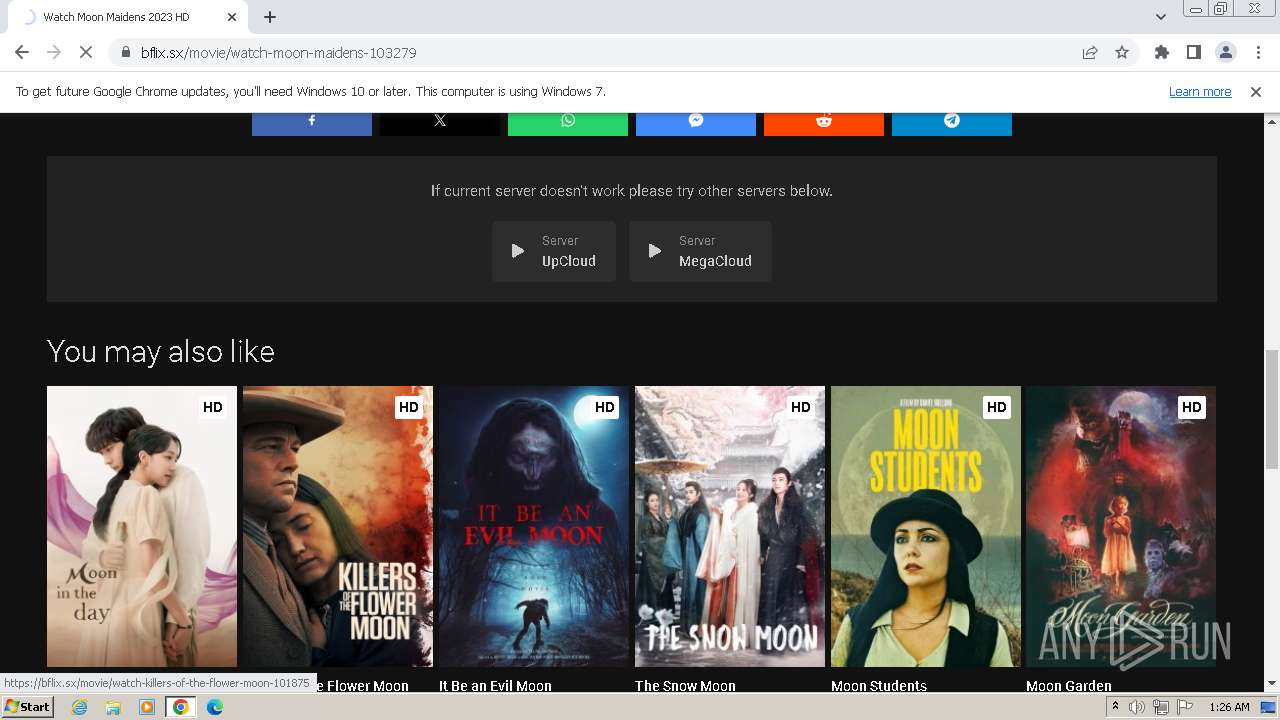This screenshot has height=720, width=1280.
Task: Open the Learn more link about Chrome updates
Action: click(1200, 91)
